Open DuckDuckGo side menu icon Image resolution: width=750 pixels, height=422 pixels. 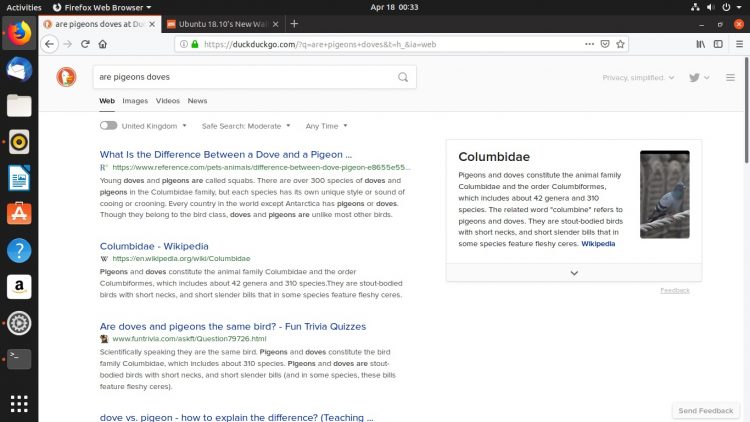pyautogui.click(x=730, y=78)
